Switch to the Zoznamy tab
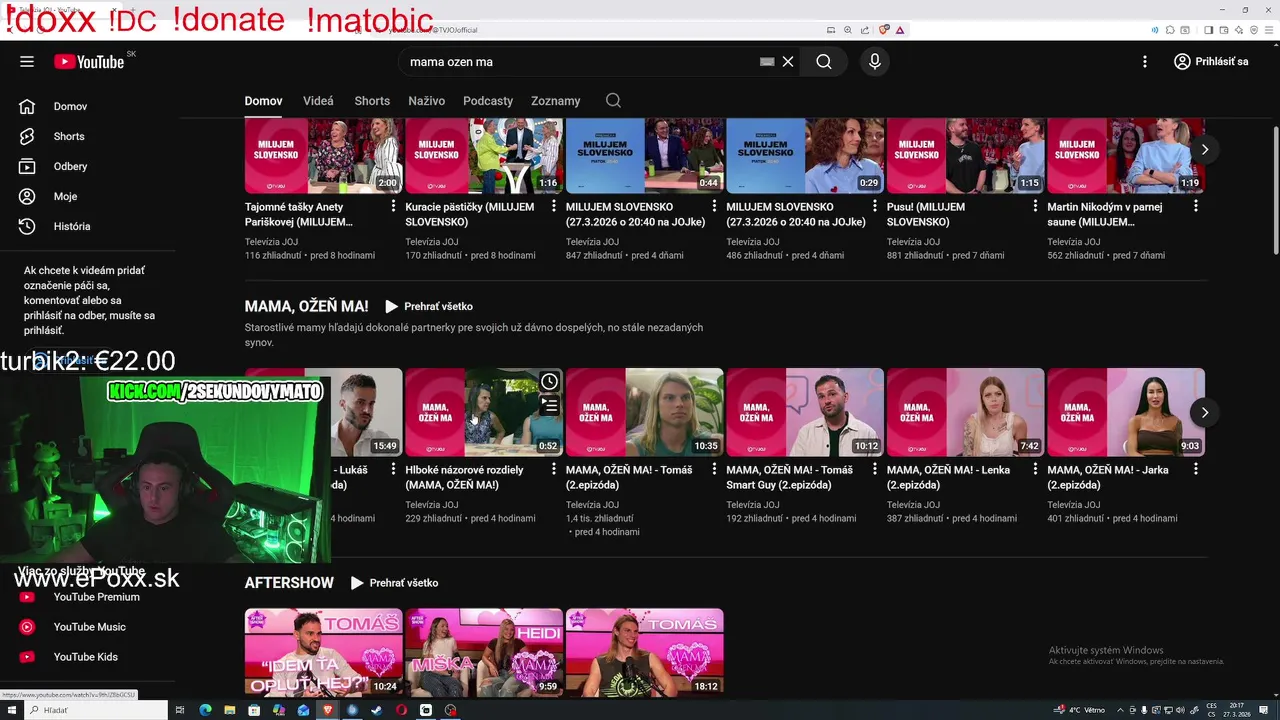1280x720 pixels. pyautogui.click(x=556, y=101)
